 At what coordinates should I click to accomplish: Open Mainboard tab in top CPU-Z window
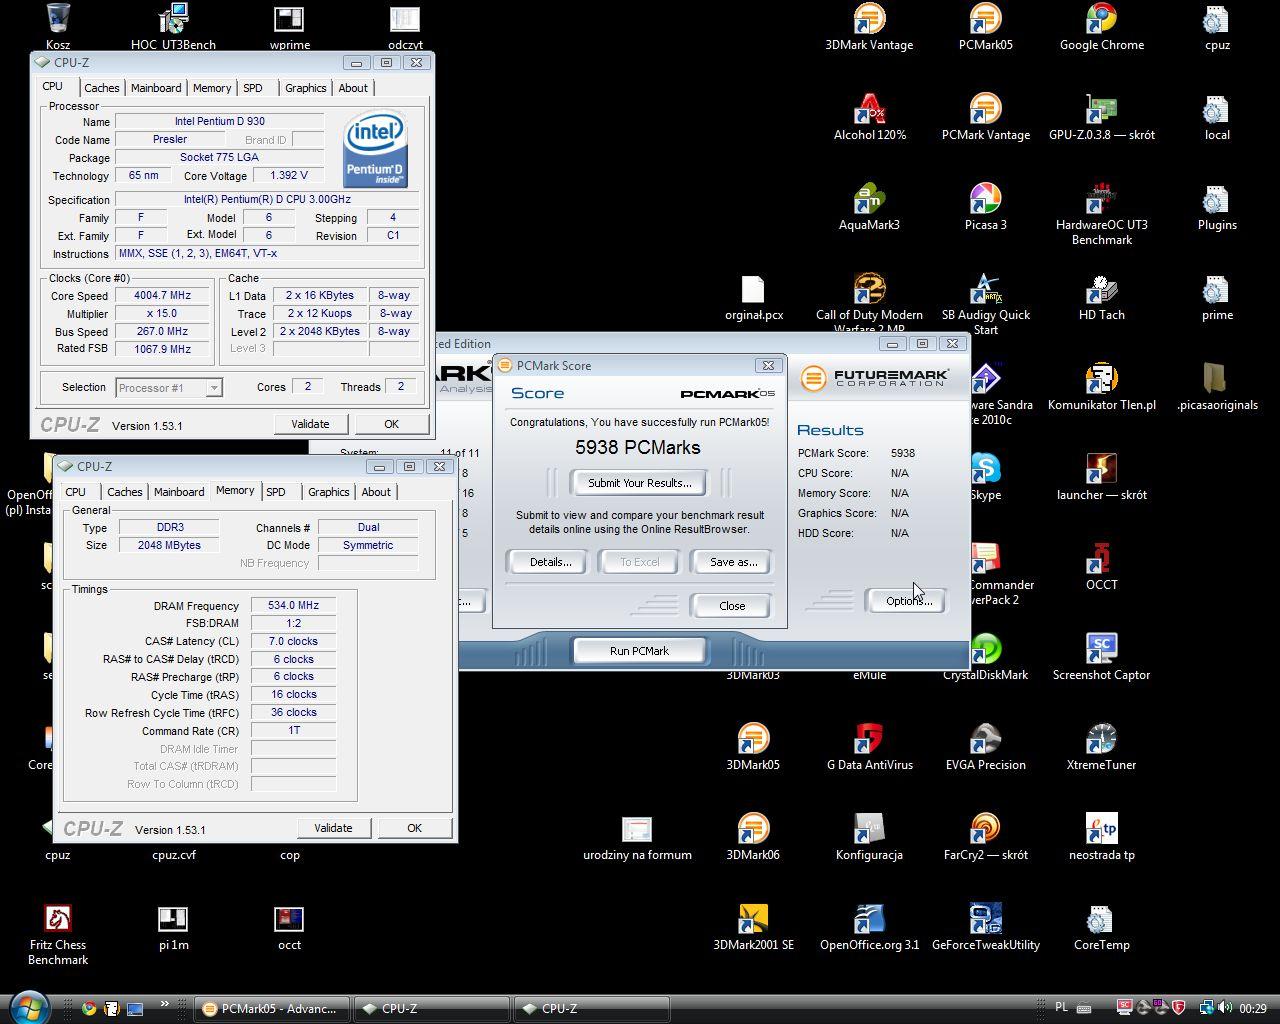156,88
